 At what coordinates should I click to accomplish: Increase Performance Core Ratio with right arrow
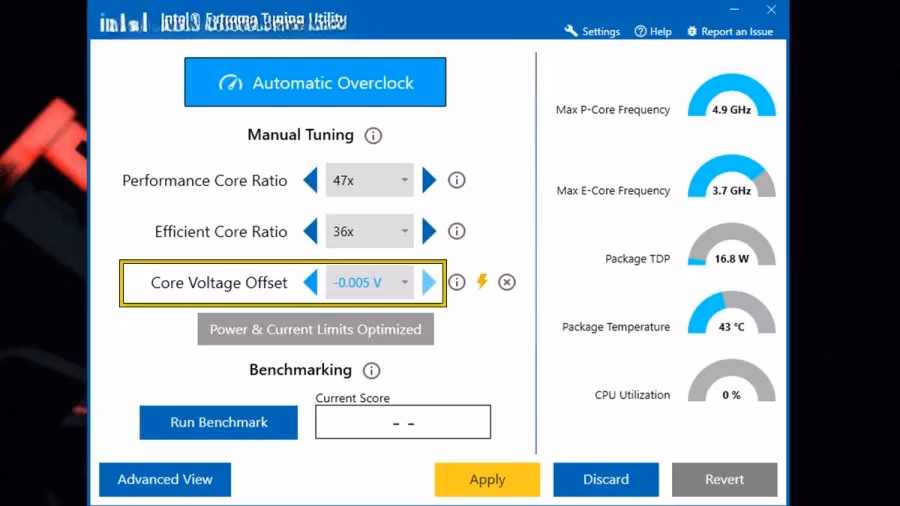[429, 180]
